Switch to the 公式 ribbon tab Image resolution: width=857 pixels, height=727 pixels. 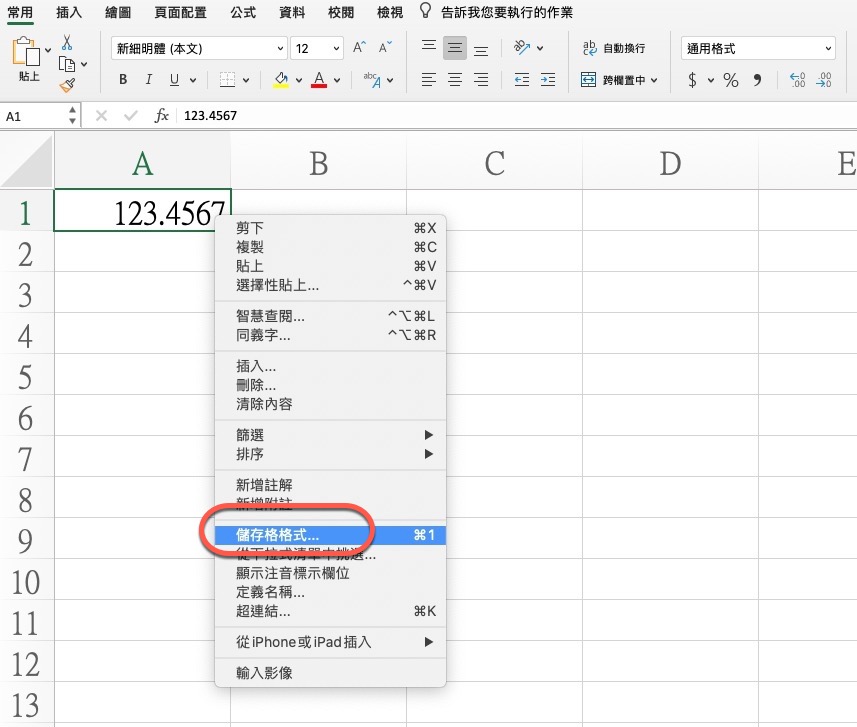tap(243, 12)
